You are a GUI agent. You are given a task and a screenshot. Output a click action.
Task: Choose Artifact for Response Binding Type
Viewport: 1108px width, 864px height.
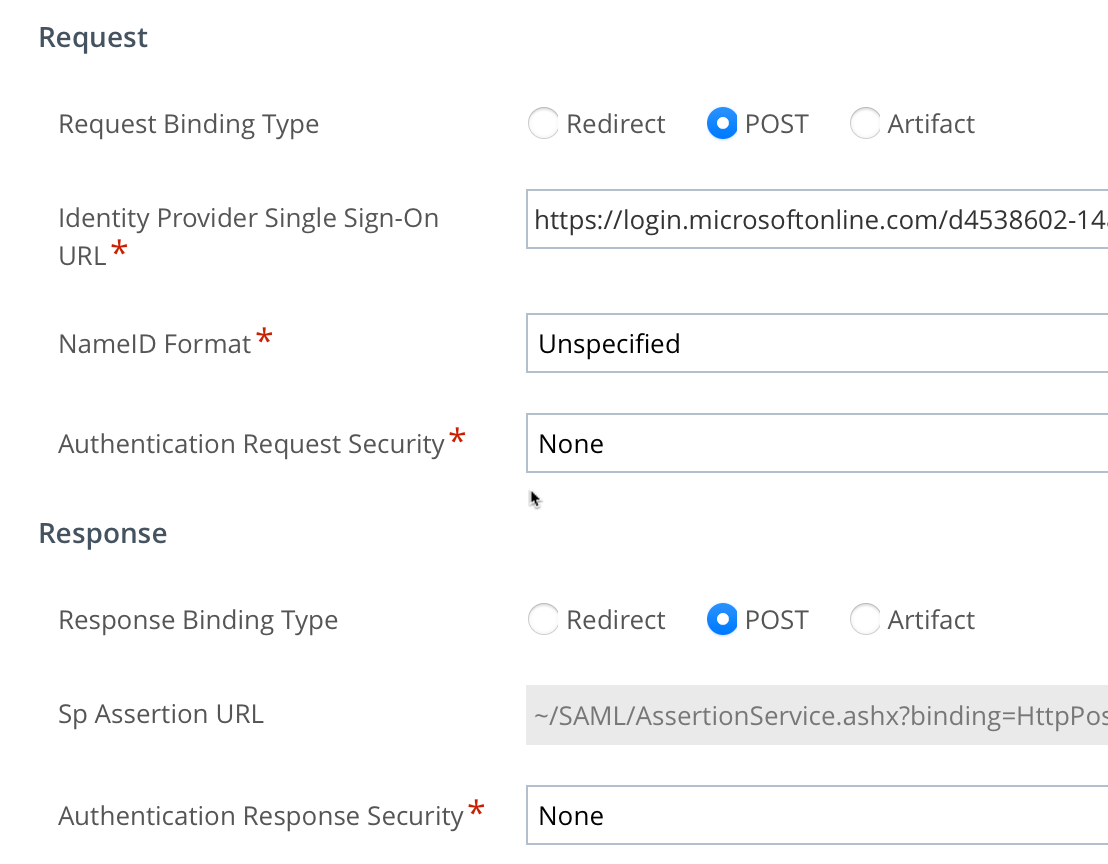(865, 620)
